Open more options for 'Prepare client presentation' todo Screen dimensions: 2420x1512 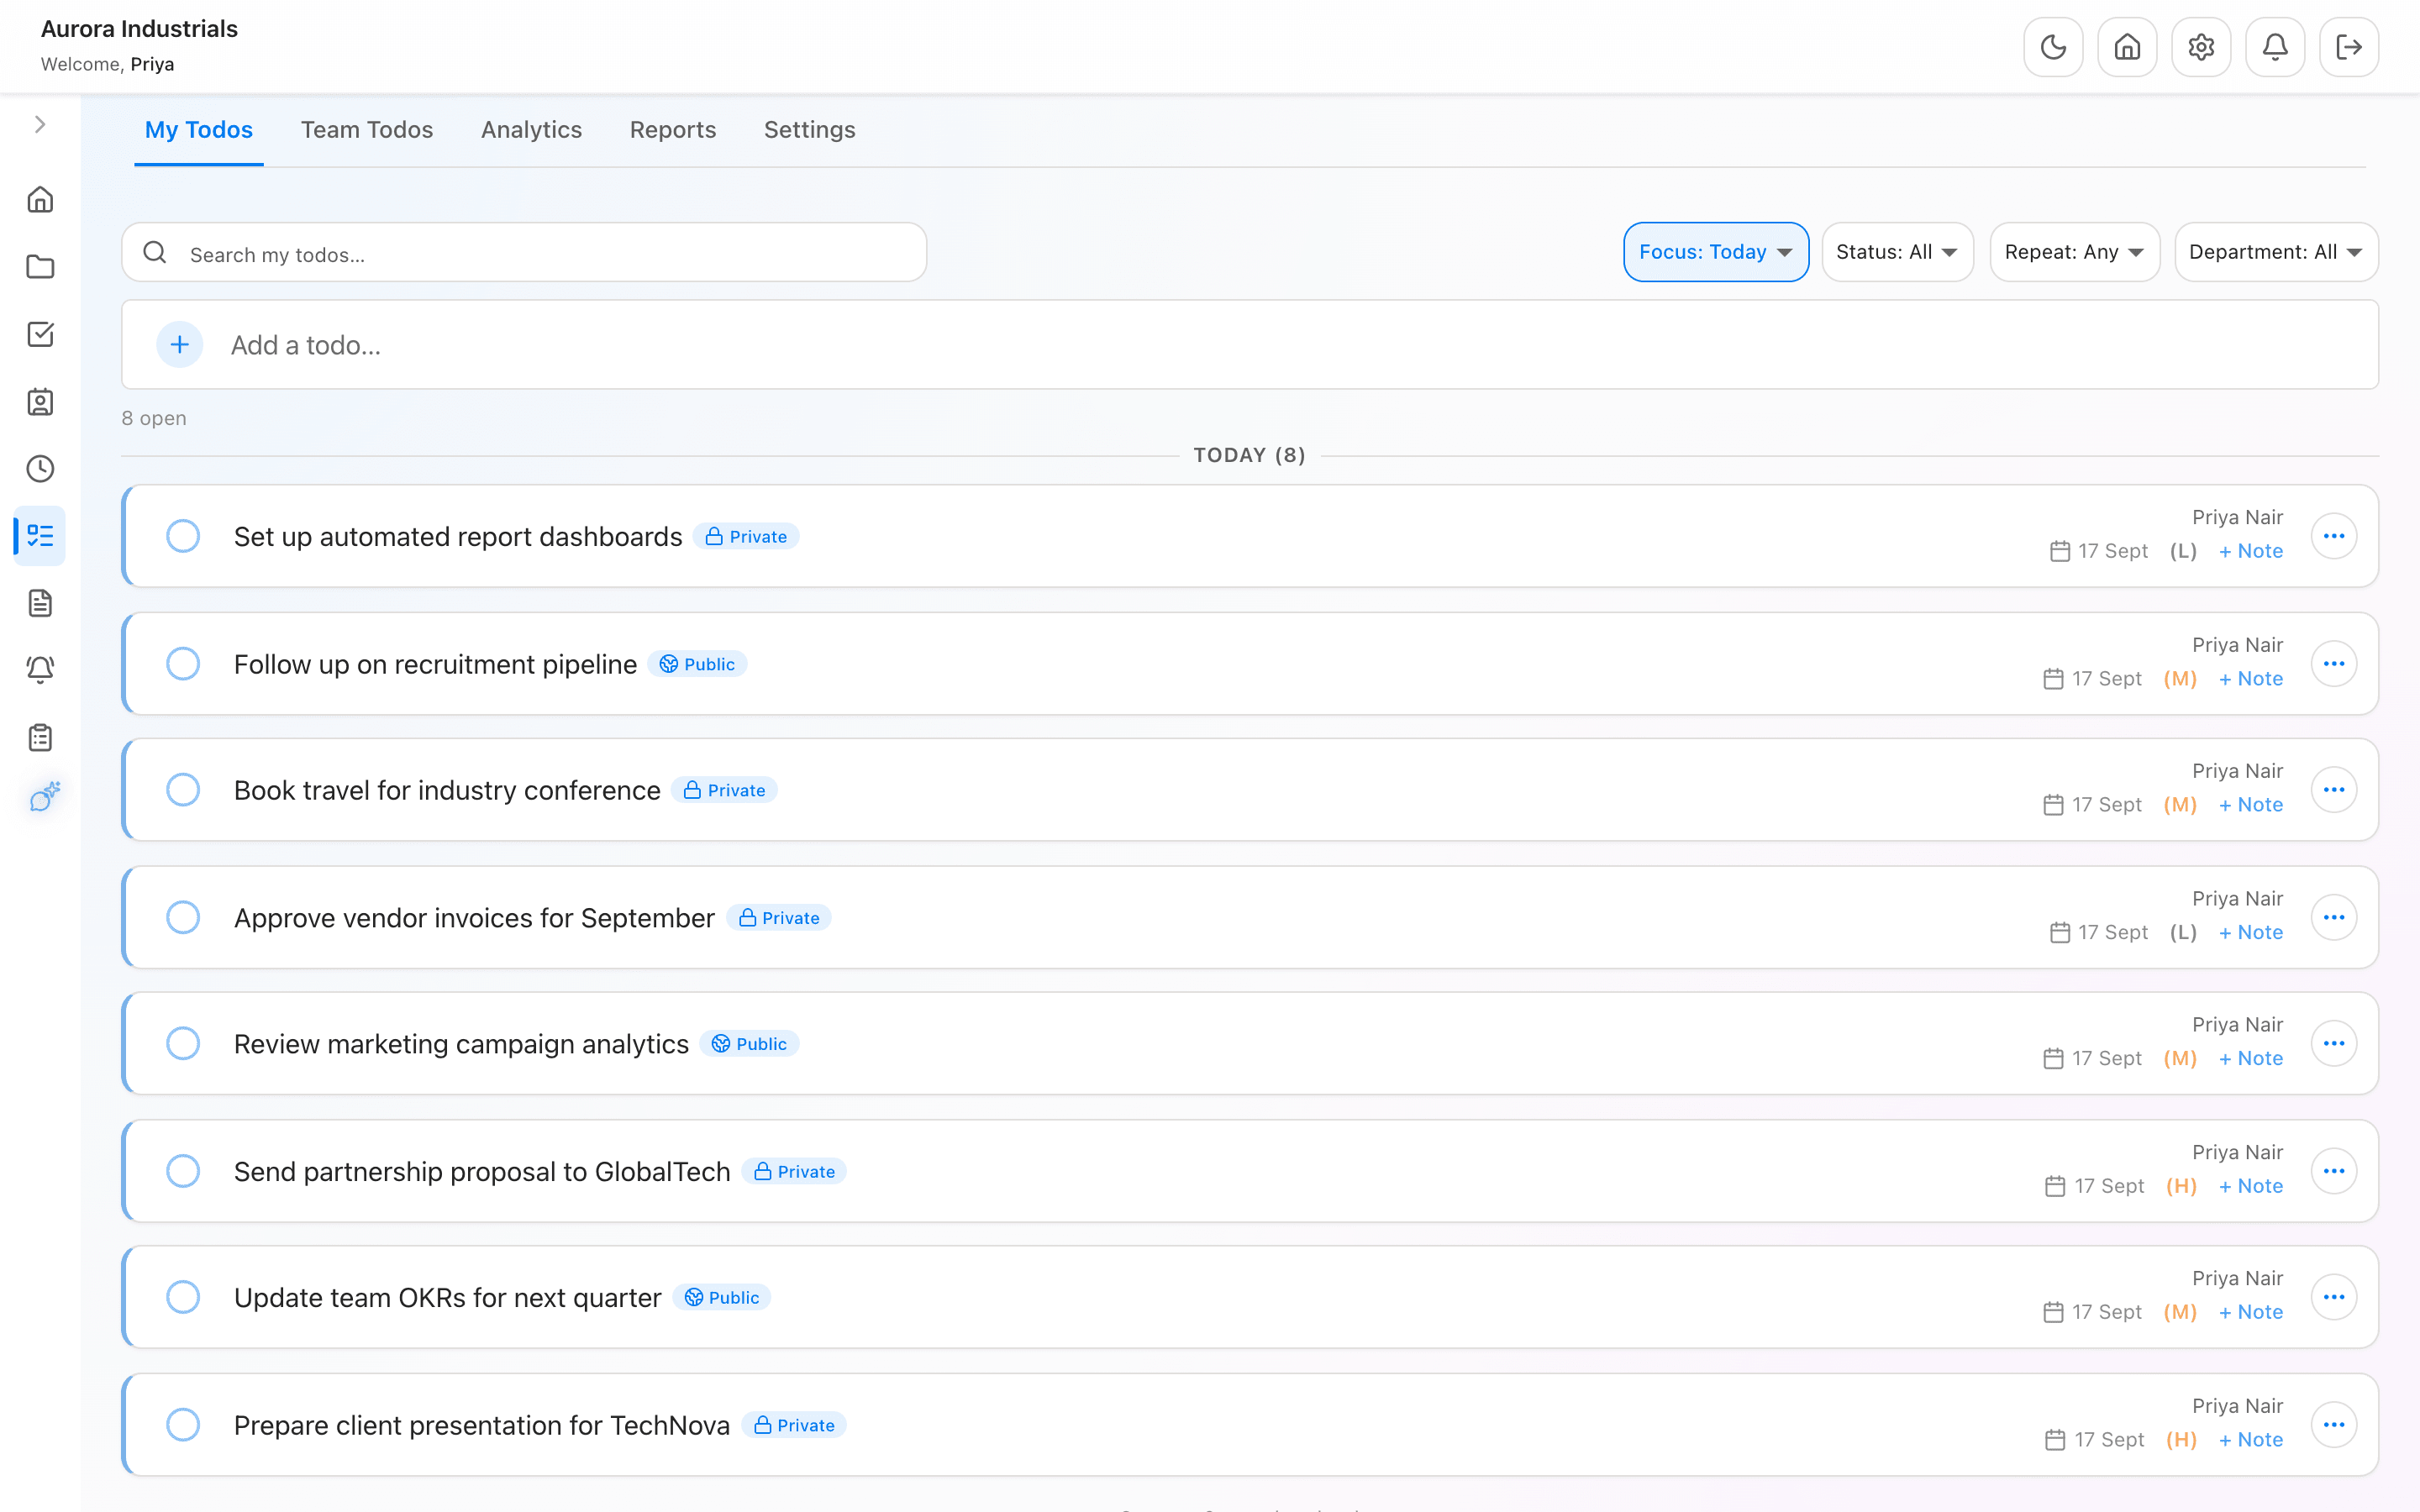(x=2334, y=1425)
